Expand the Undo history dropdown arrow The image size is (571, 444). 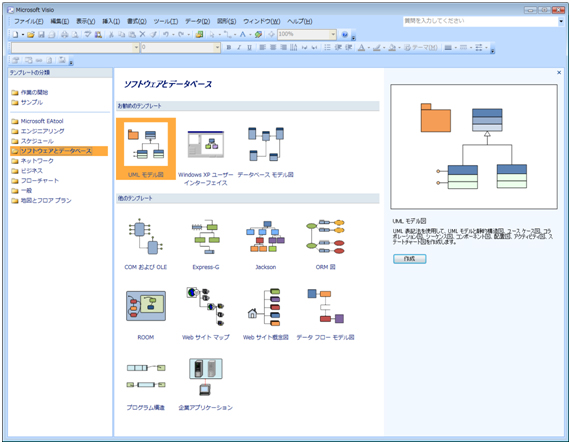pyautogui.click(x=173, y=35)
